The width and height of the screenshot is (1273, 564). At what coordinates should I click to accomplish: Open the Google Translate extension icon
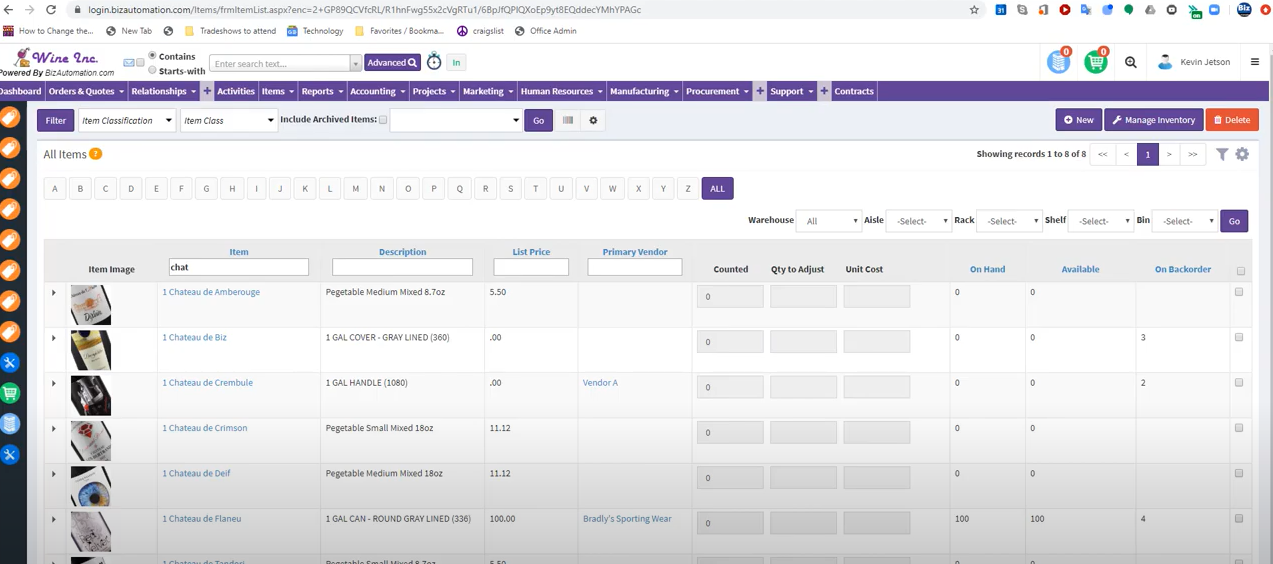1086,10
